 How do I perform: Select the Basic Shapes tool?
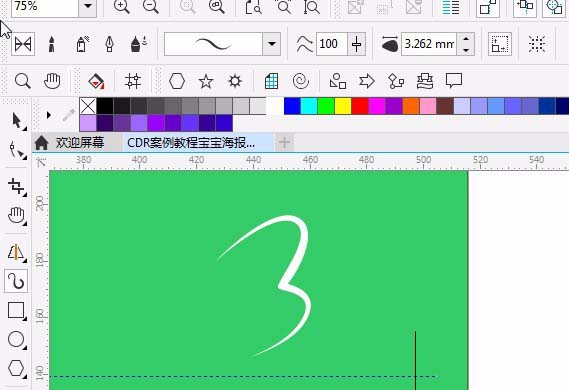coord(337,81)
